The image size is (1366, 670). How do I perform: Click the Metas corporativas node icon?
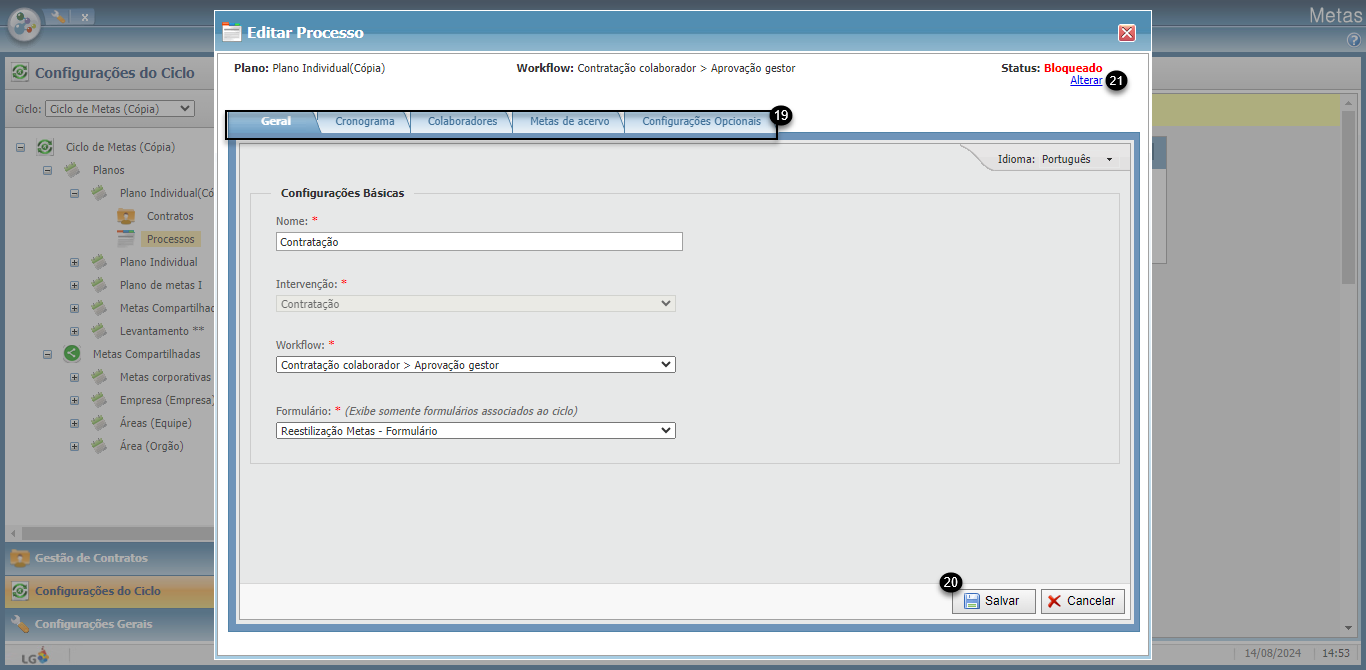(x=99, y=377)
